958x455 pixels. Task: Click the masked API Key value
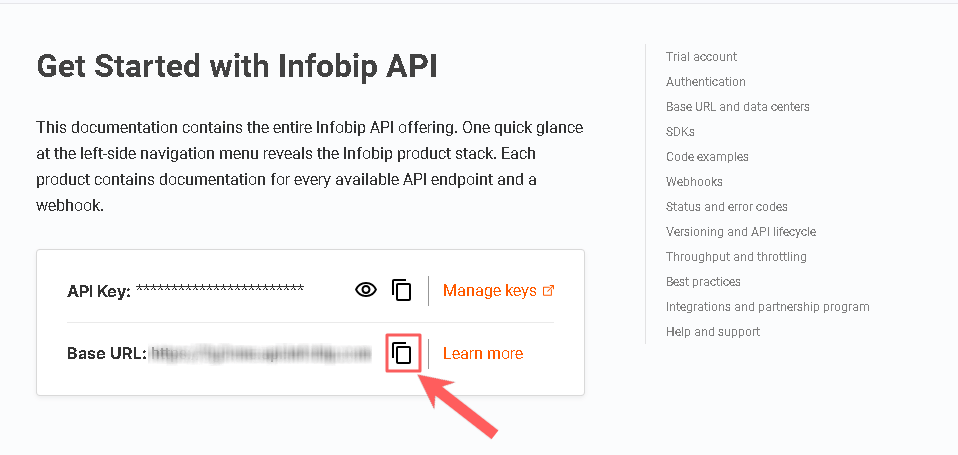click(219, 290)
